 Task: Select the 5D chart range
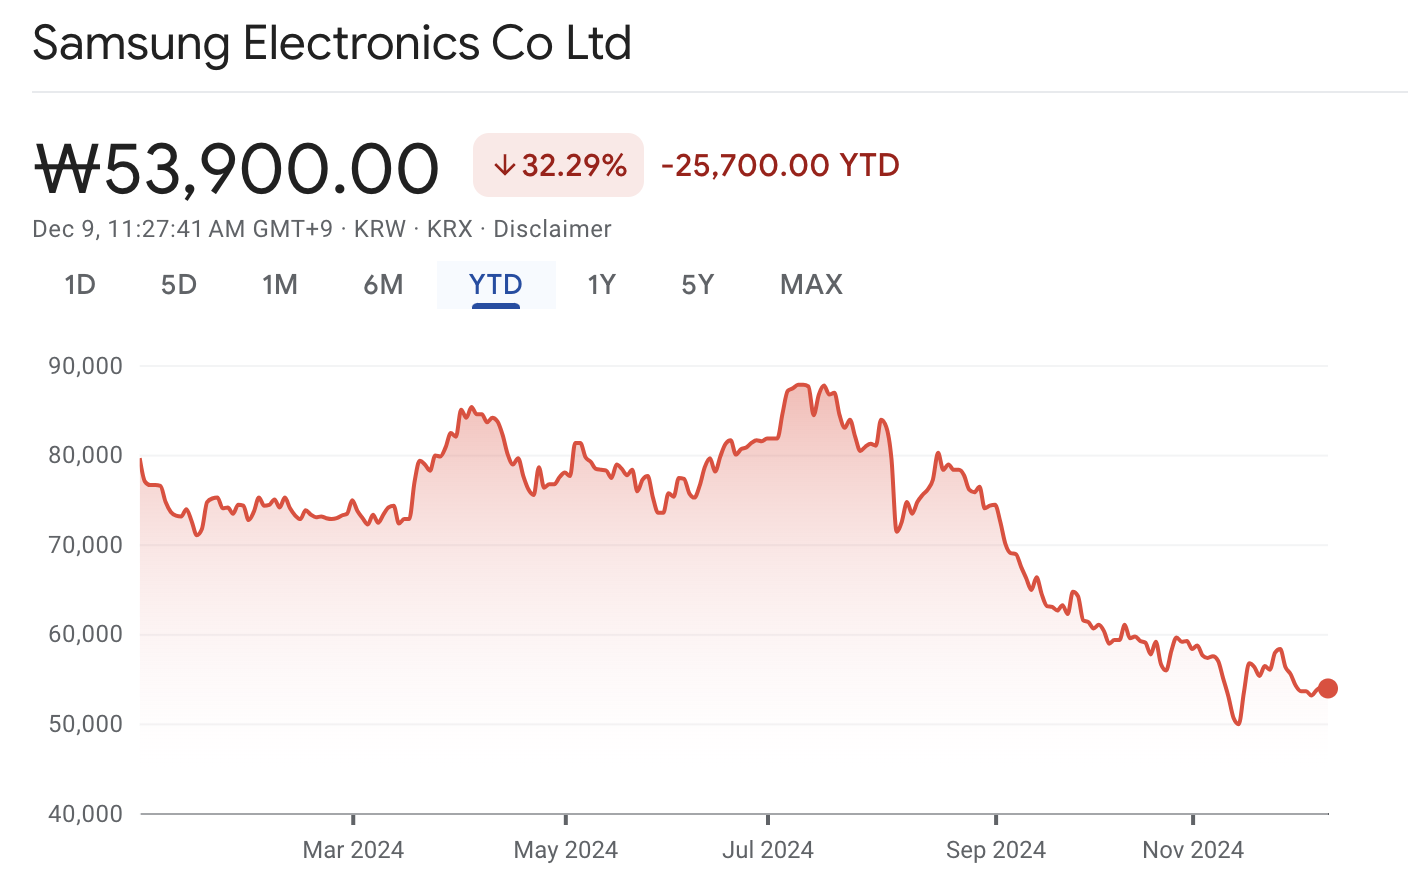pos(179,285)
